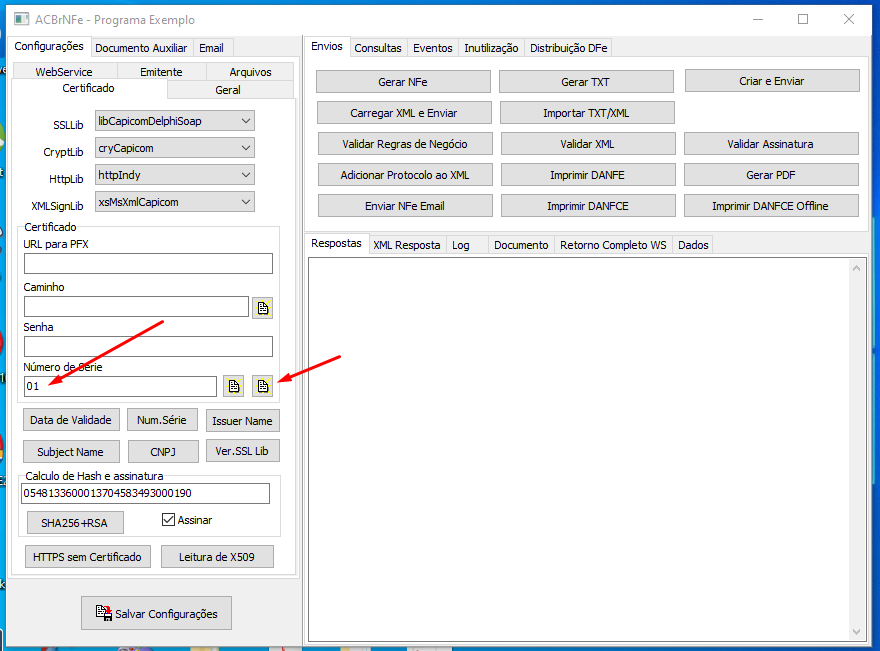Click the Criar e Enviar button

tap(772, 81)
